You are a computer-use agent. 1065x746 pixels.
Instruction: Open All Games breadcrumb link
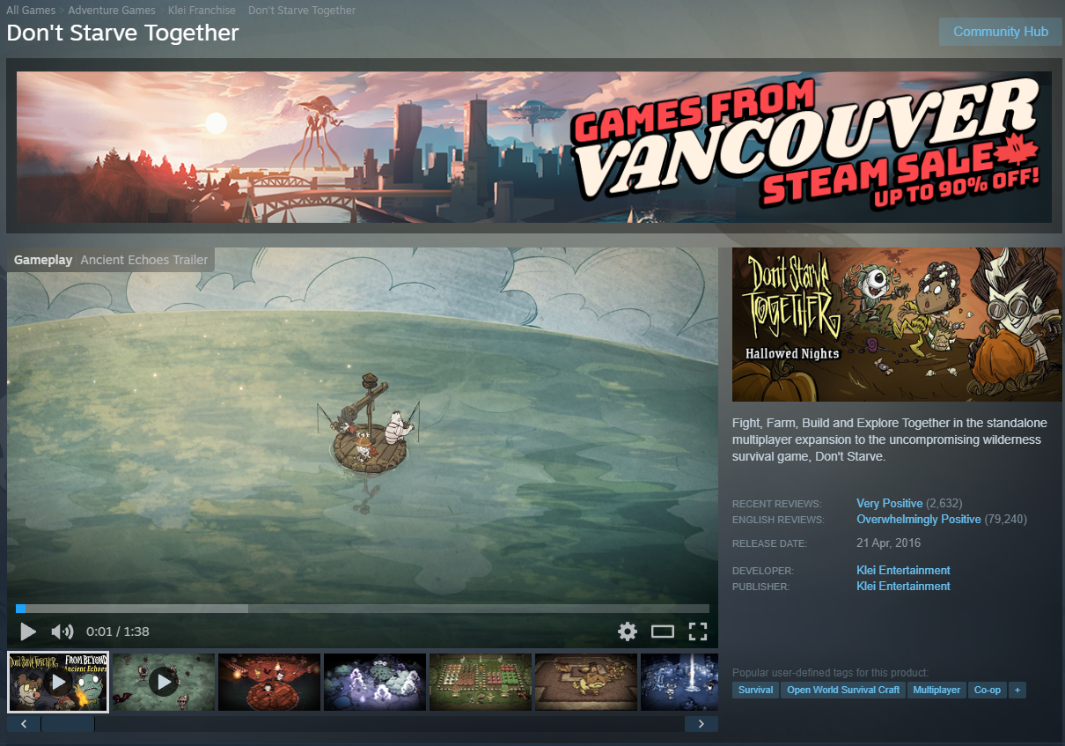31,10
